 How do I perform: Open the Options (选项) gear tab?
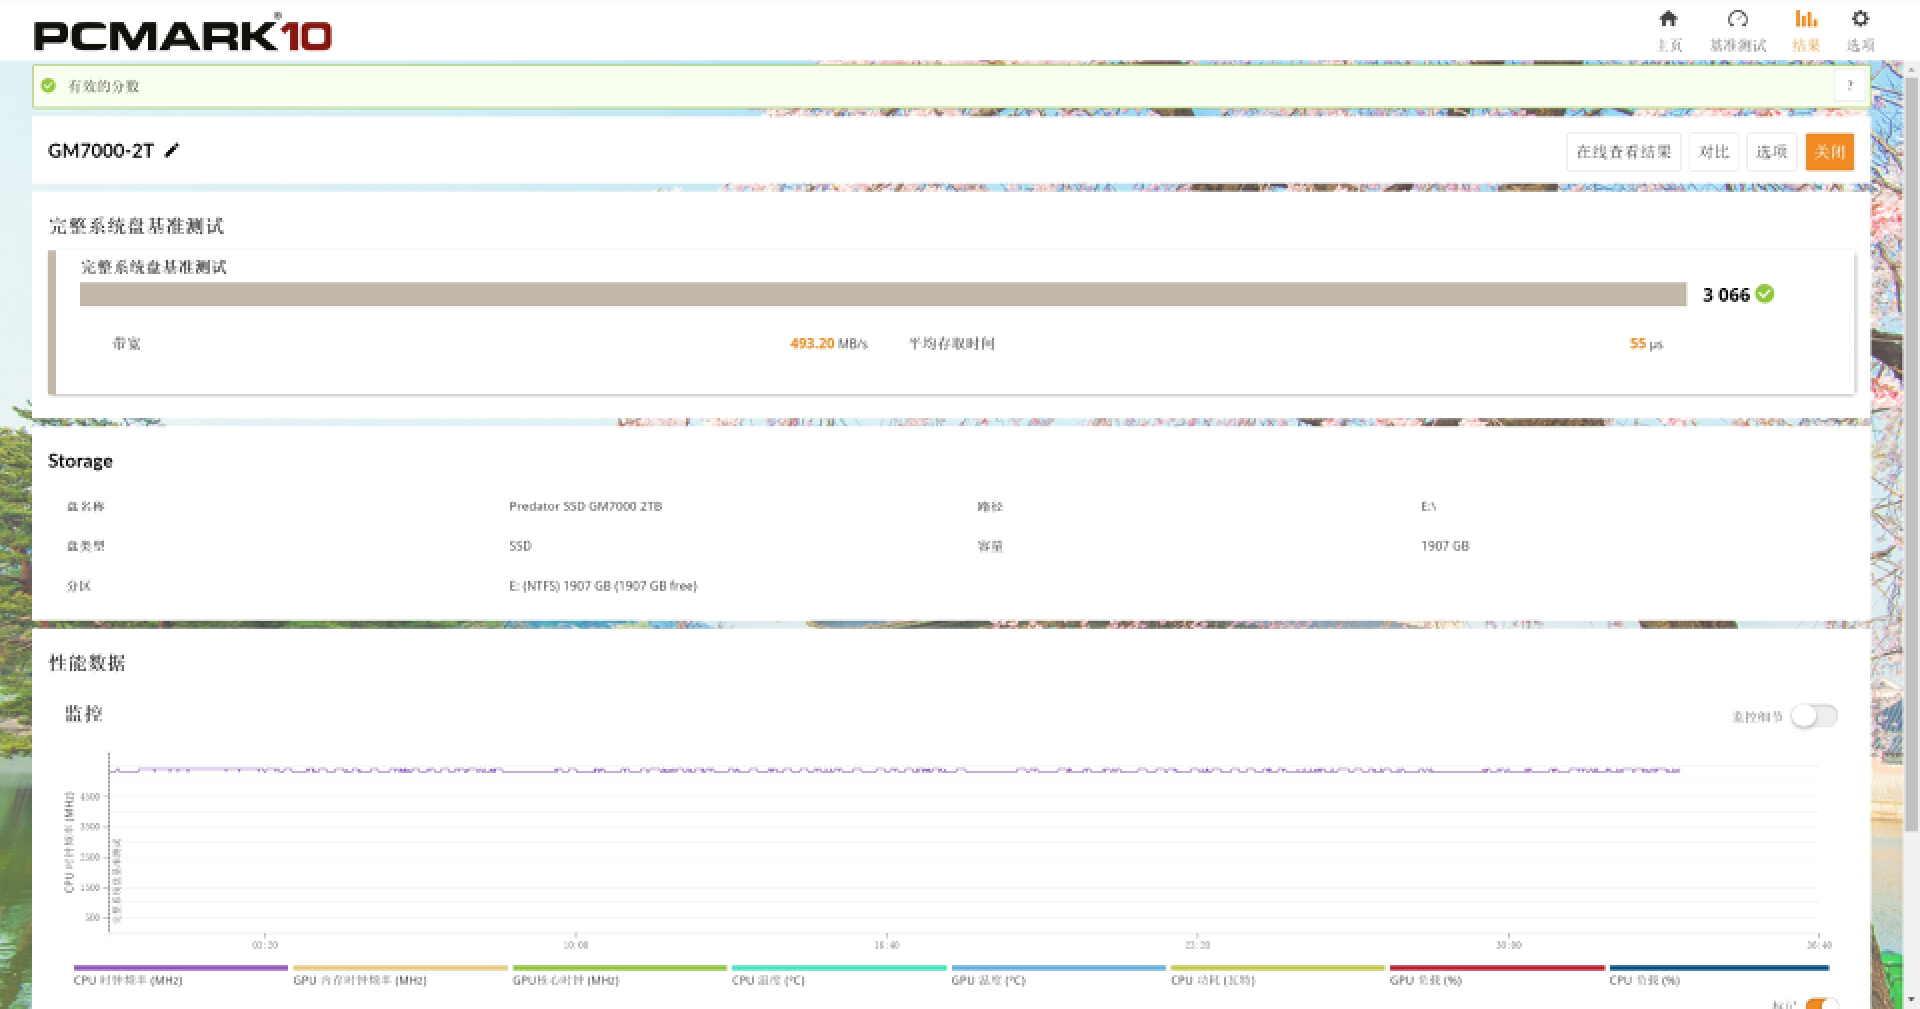coord(1860,30)
